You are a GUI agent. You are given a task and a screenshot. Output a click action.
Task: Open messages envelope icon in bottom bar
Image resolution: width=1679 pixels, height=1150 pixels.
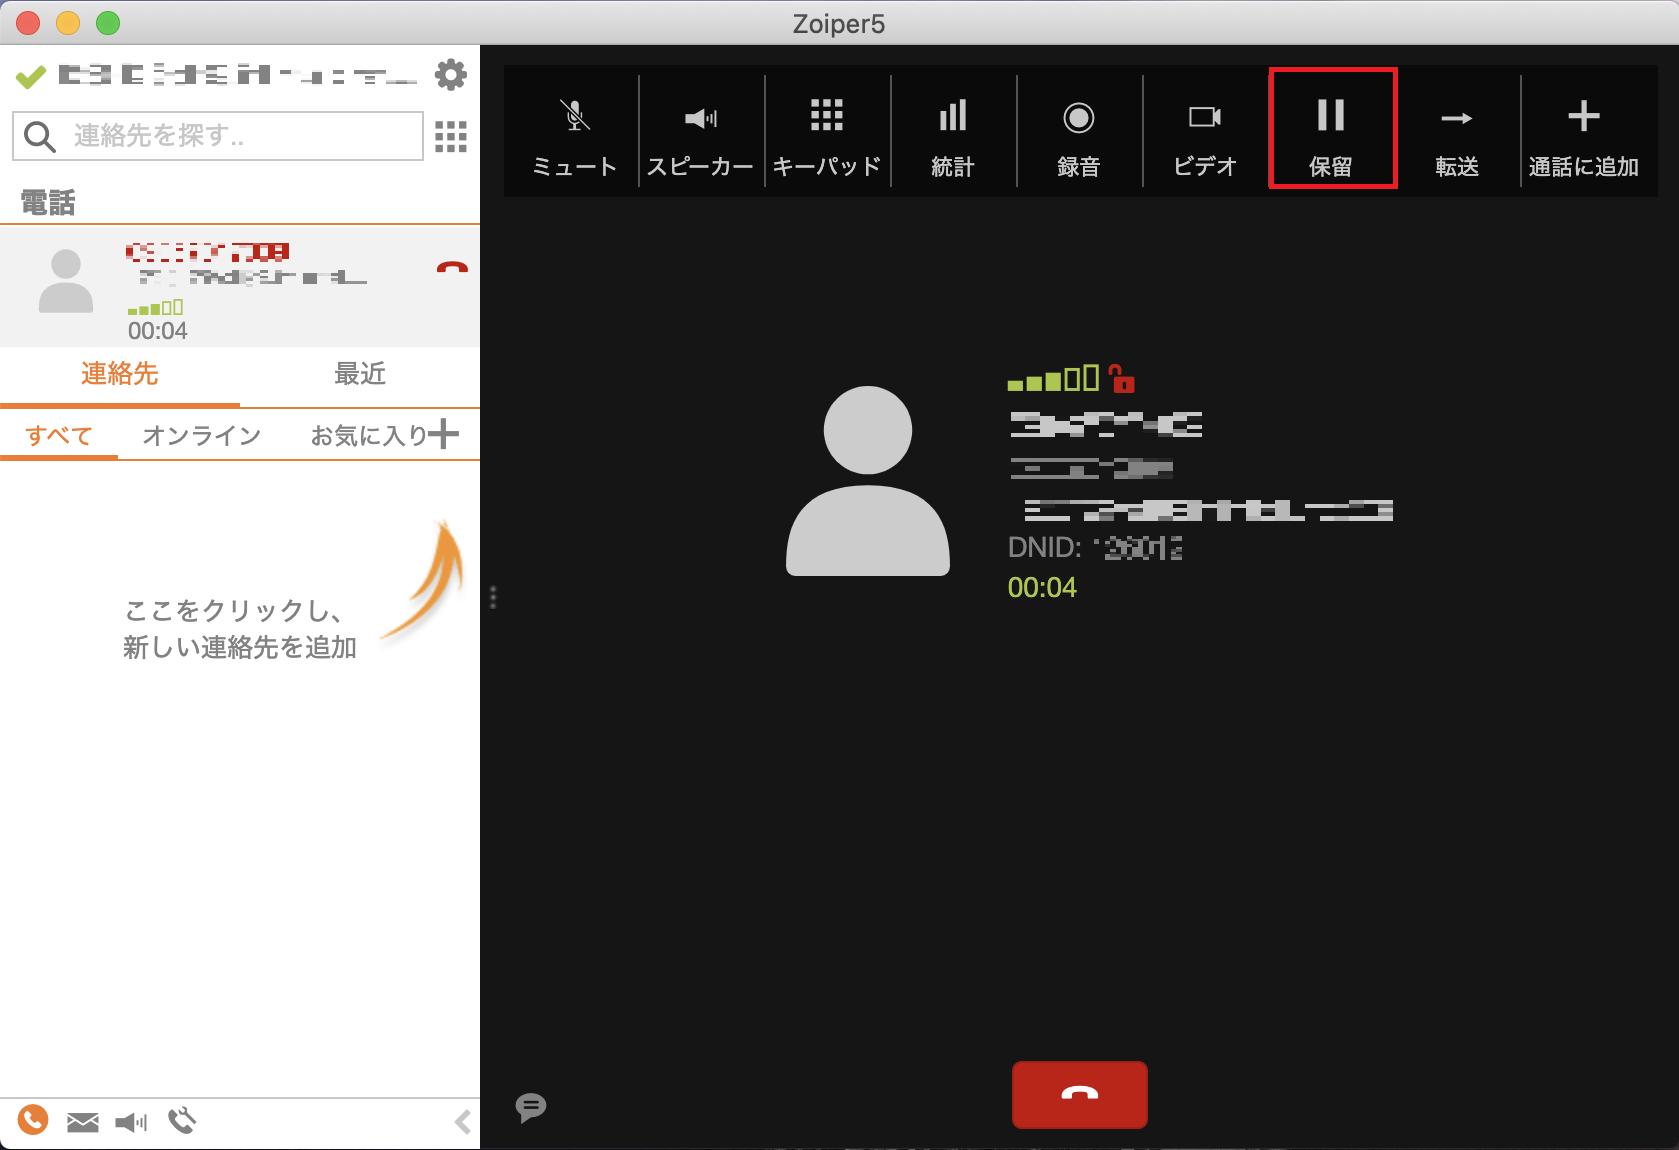point(83,1122)
